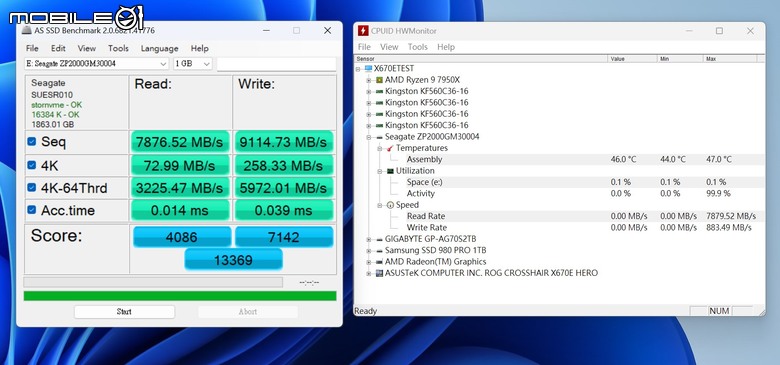Click the green benchmark progress bar
The height and width of the screenshot is (365, 780).
180,296
